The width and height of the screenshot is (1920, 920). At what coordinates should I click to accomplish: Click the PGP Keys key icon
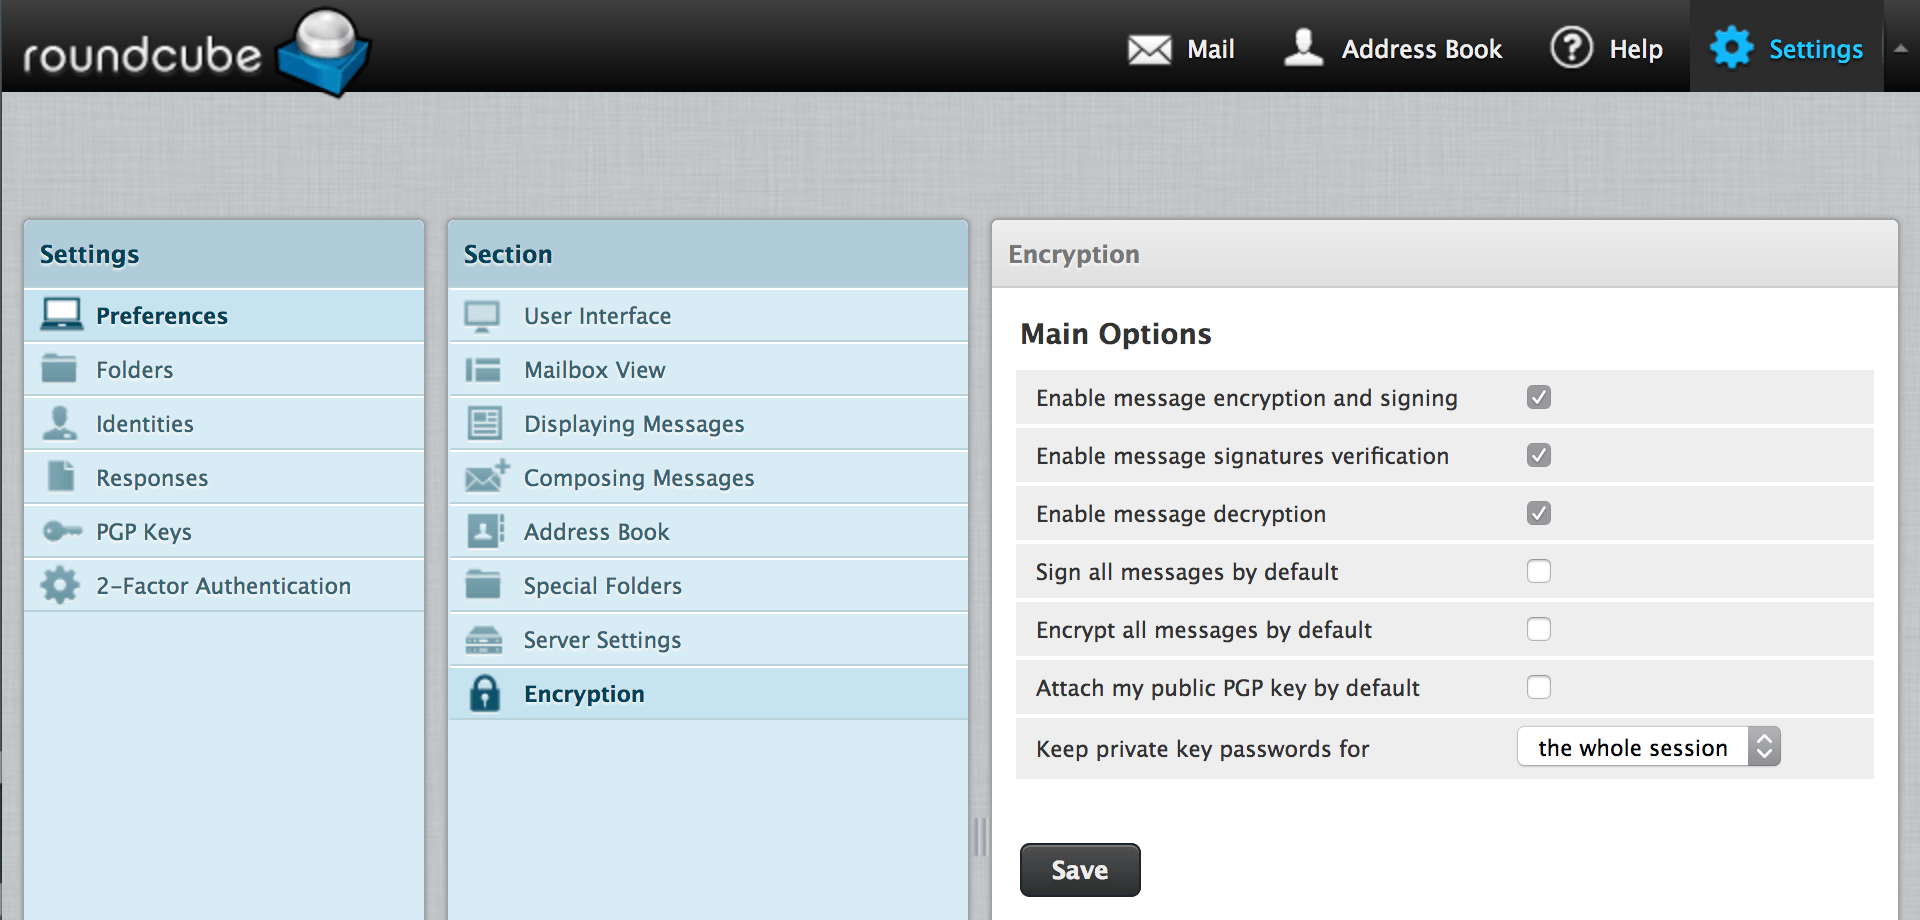coord(62,531)
